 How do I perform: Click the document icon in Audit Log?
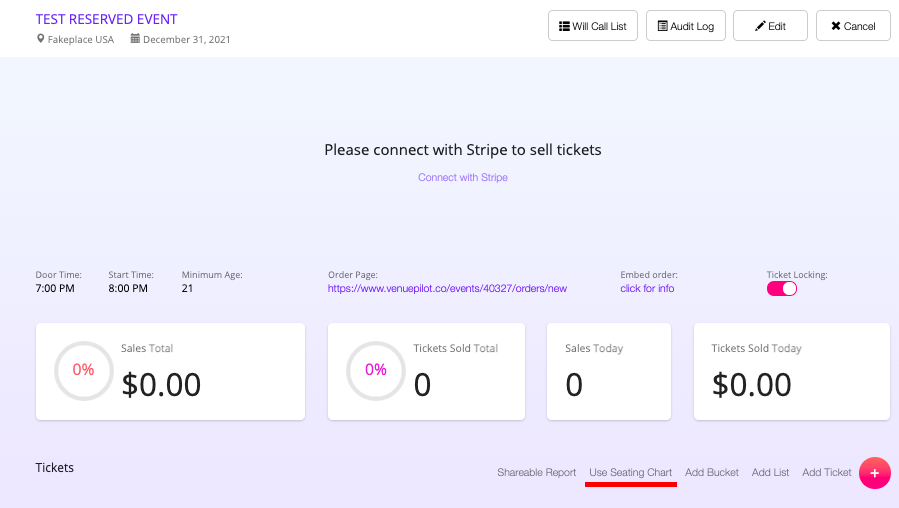(662, 26)
